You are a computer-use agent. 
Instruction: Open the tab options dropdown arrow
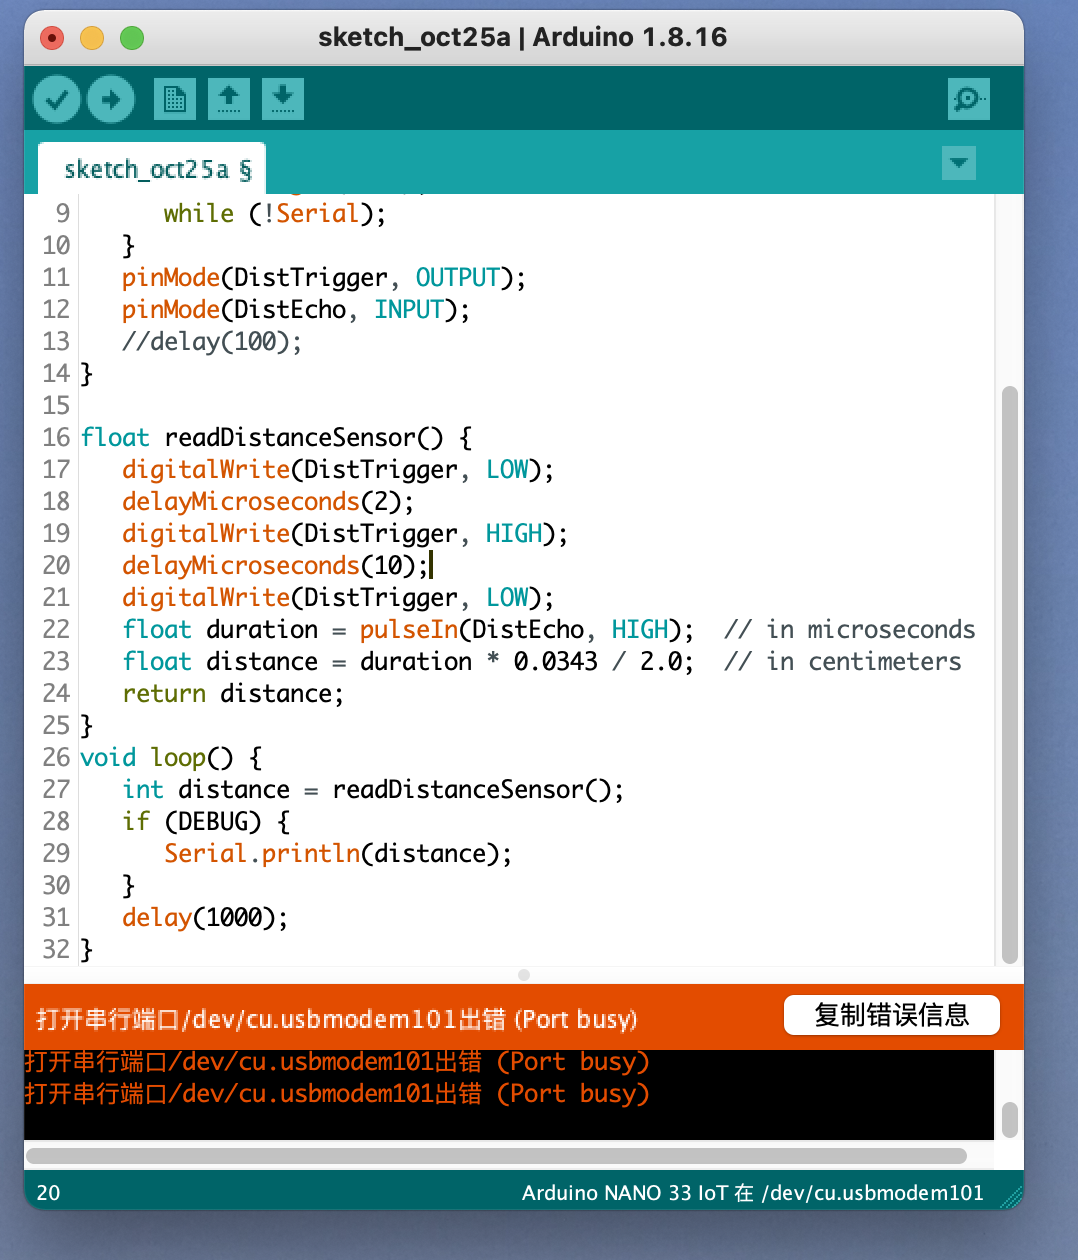coord(959,163)
